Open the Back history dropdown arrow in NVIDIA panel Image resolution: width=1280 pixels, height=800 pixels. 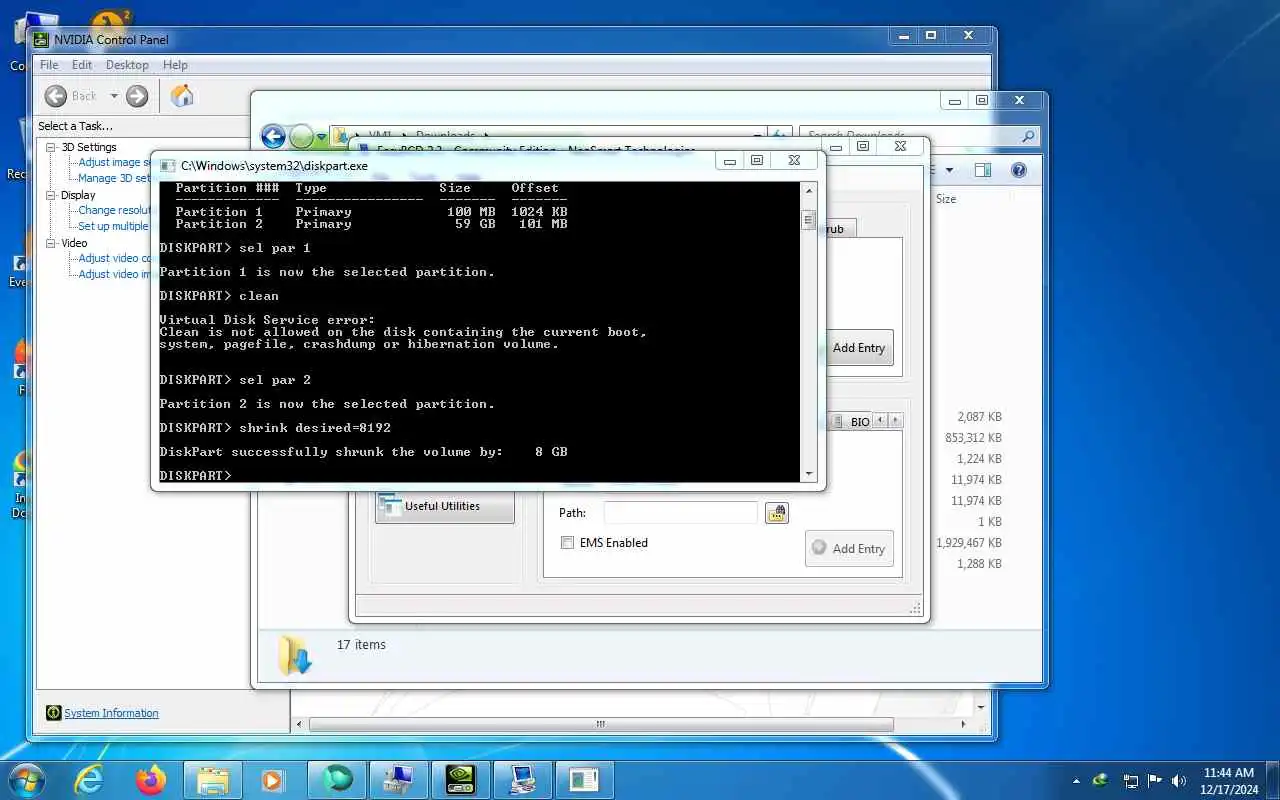(113, 96)
